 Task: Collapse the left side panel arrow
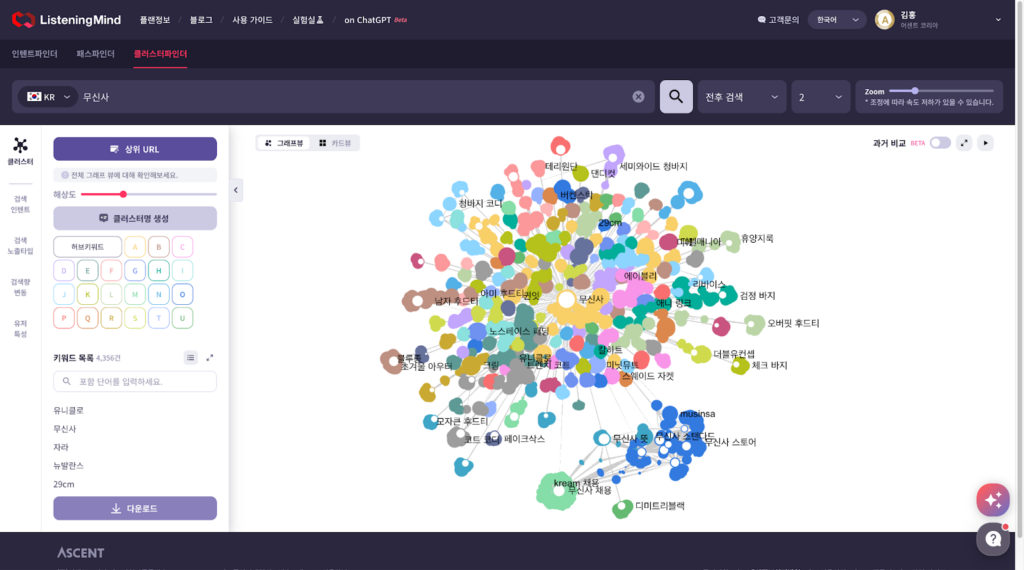coord(237,190)
